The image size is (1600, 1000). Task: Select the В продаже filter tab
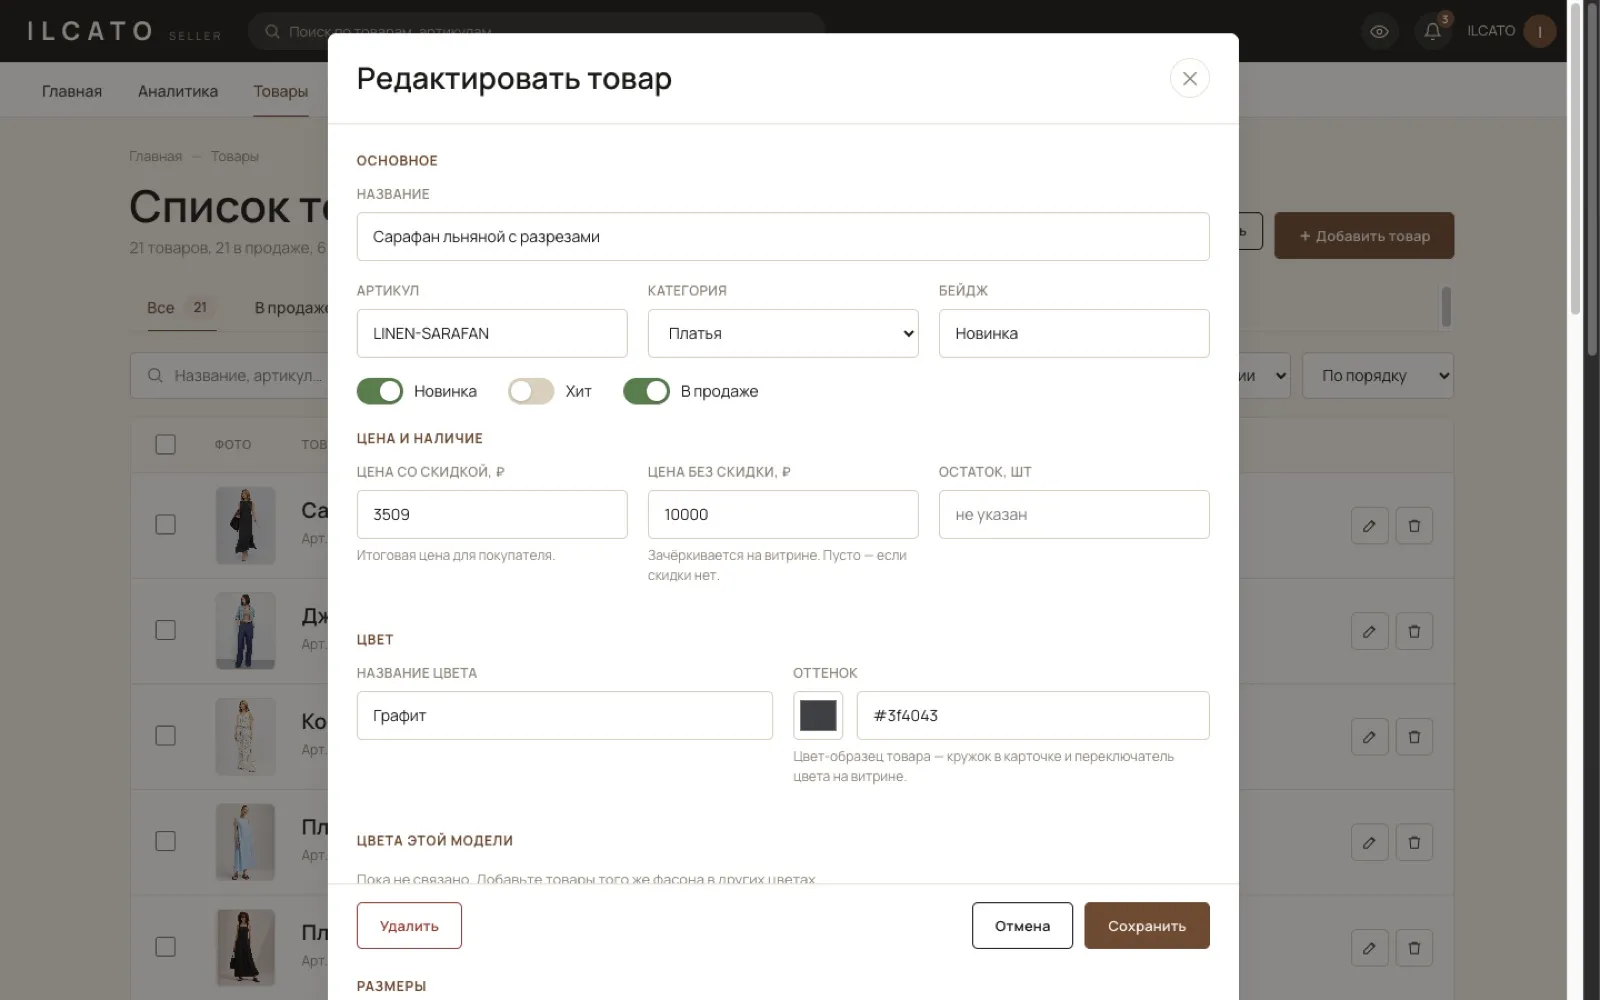(291, 308)
